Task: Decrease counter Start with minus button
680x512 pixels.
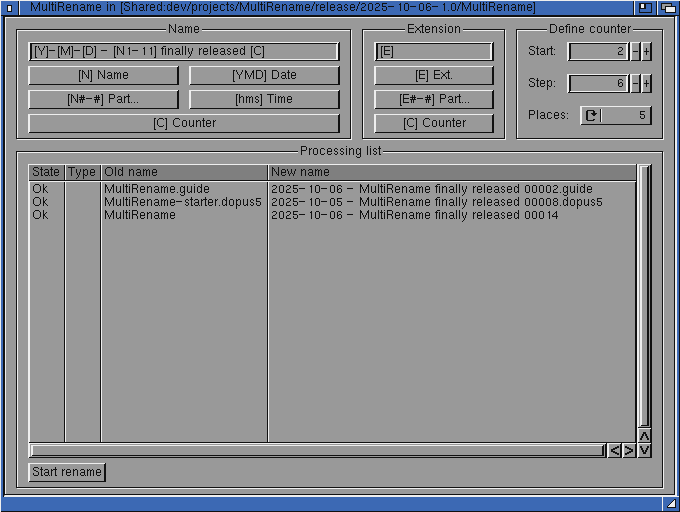Action: (635, 51)
